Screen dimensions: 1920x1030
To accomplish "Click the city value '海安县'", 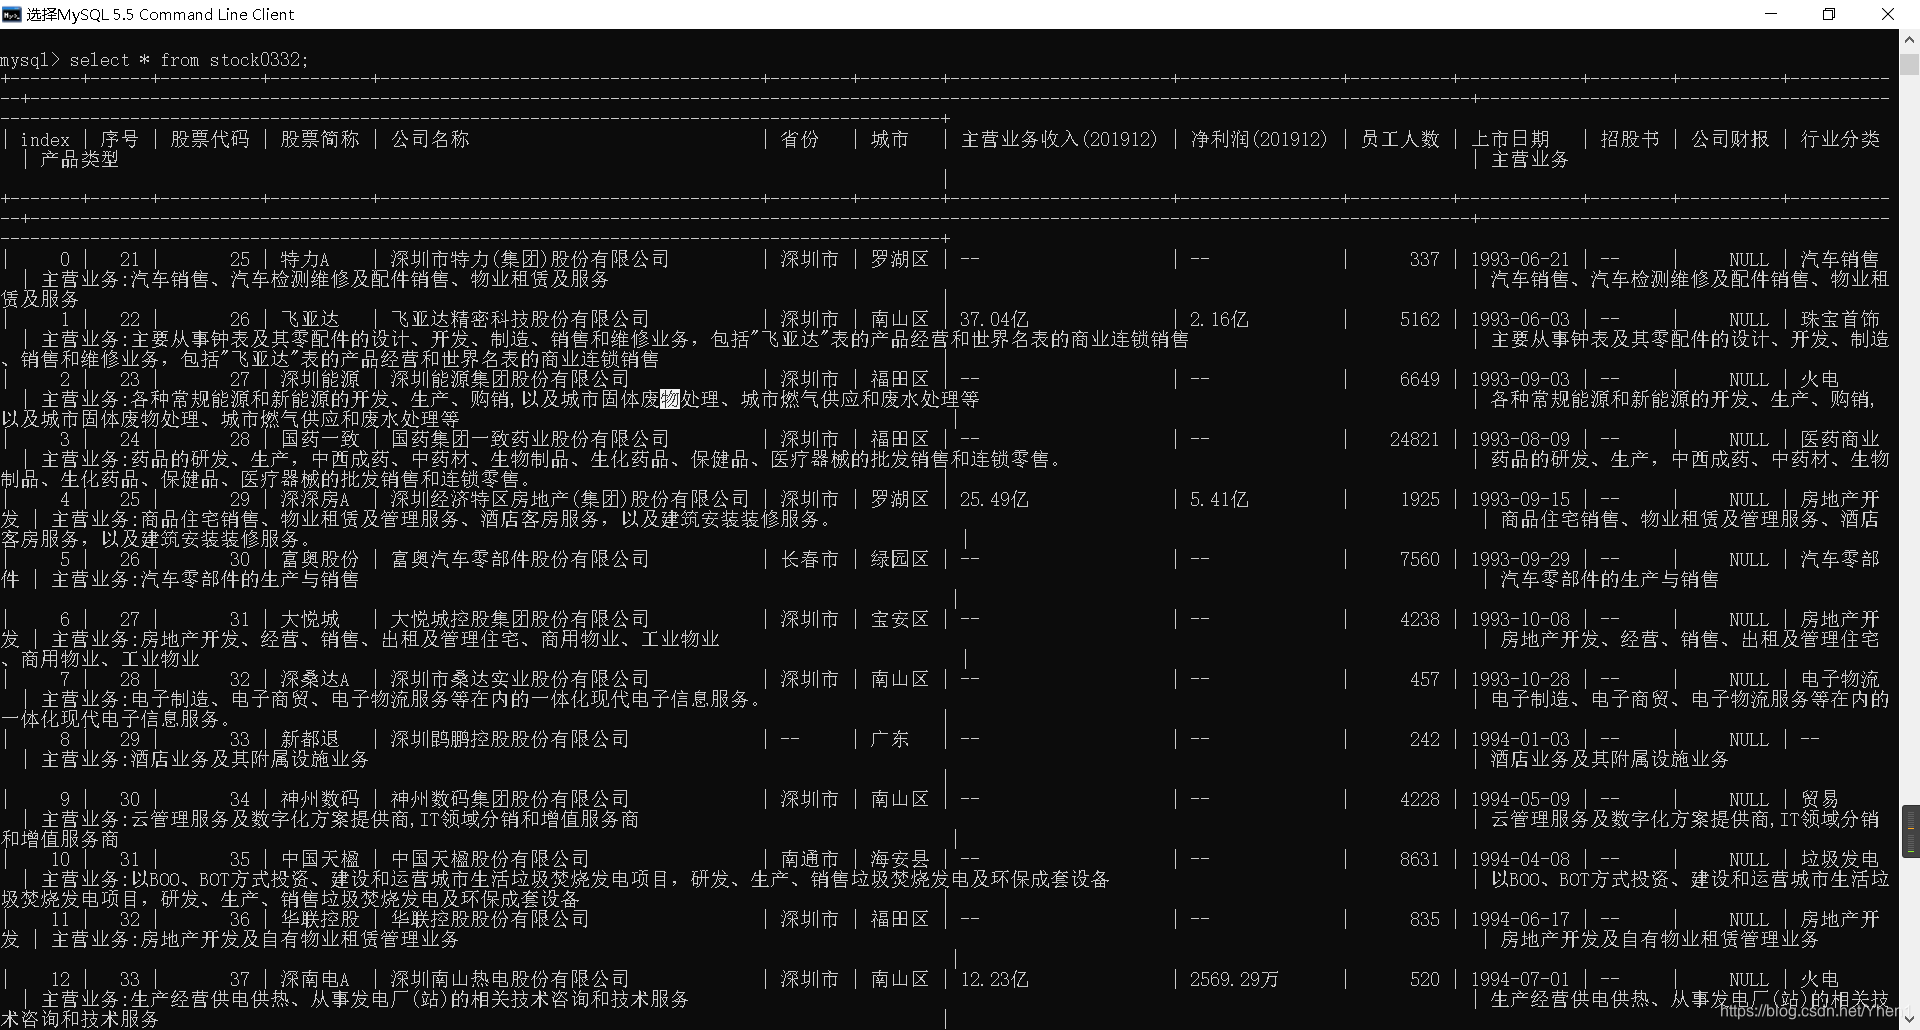I will coord(899,859).
